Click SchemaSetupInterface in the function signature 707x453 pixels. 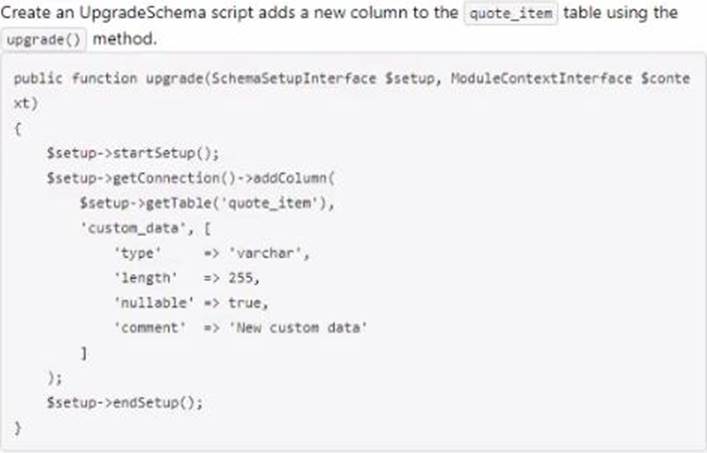(x=294, y=78)
